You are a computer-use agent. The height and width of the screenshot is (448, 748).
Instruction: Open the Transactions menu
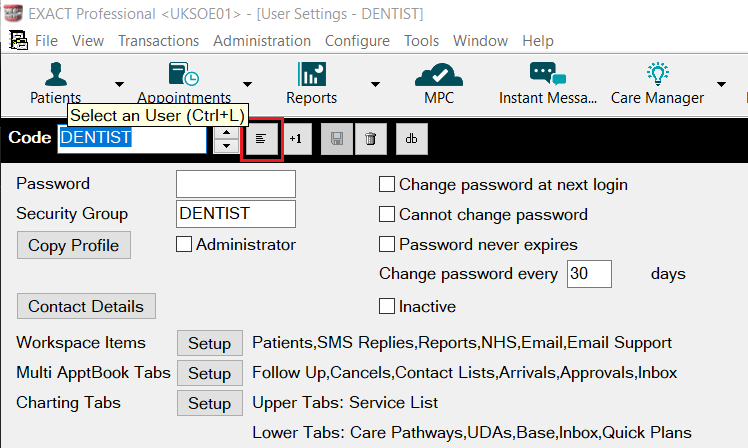pyautogui.click(x=158, y=41)
